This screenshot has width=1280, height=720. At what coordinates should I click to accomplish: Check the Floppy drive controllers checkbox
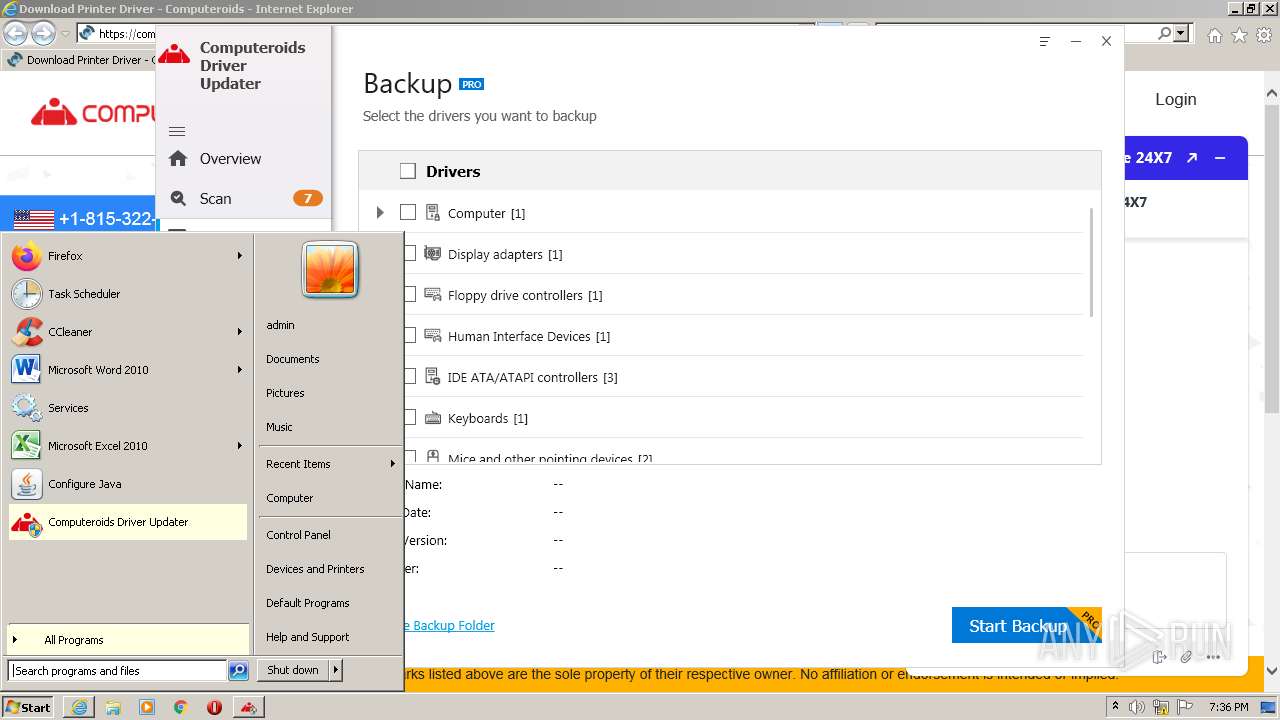coord(410,295)
